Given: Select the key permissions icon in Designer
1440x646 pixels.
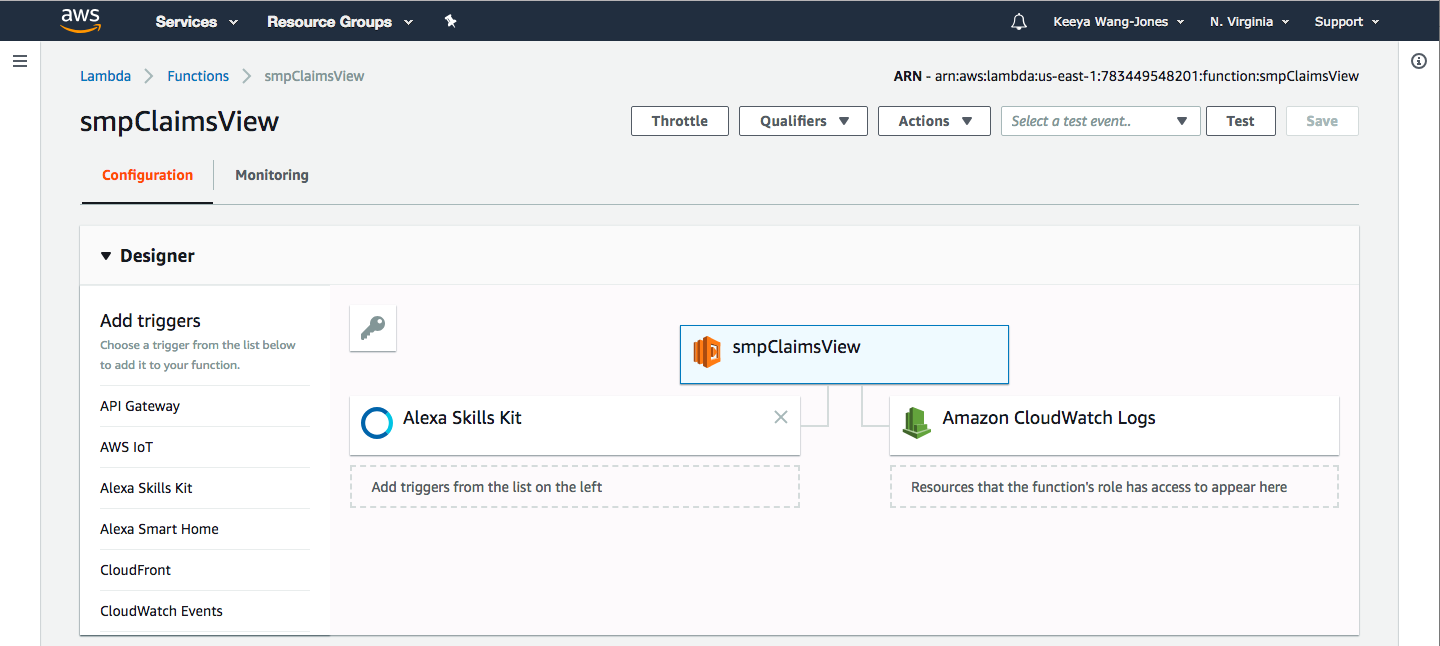Looking at the screenshot, I should (x=372, y=327).
